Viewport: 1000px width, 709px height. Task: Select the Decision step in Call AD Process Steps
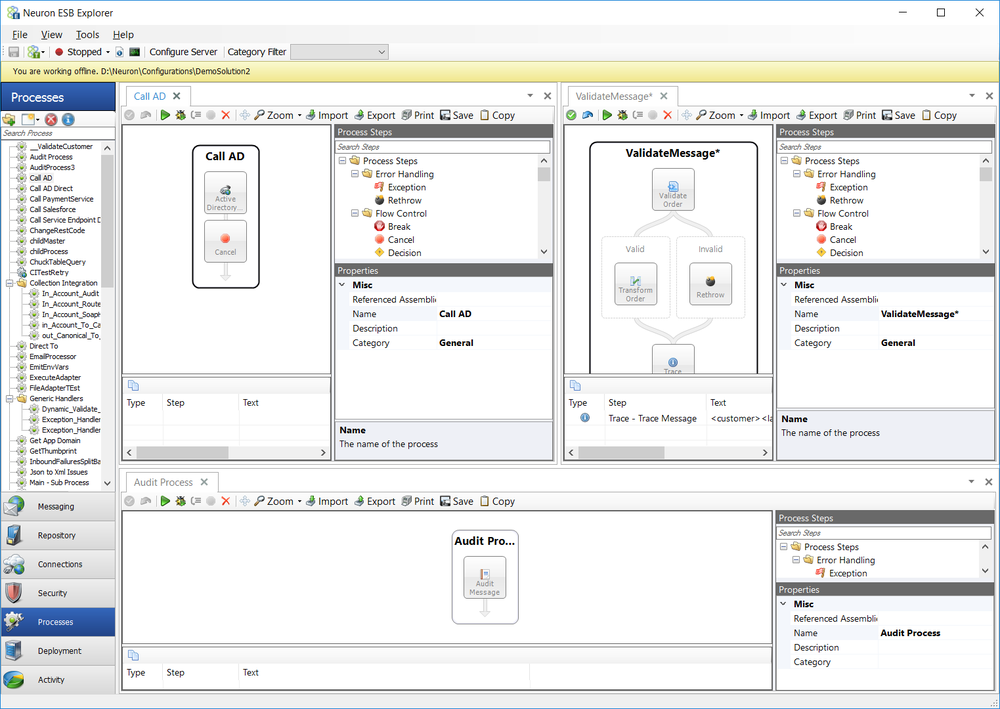tap(404, 252)
